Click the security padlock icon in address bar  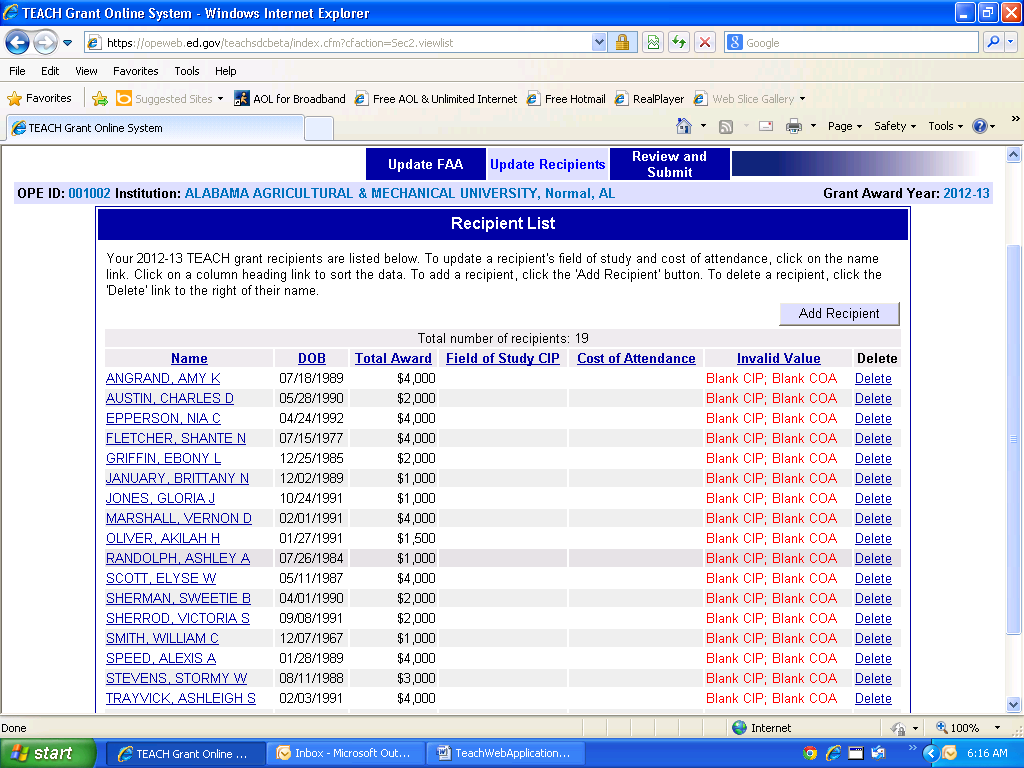click(622, 43)
